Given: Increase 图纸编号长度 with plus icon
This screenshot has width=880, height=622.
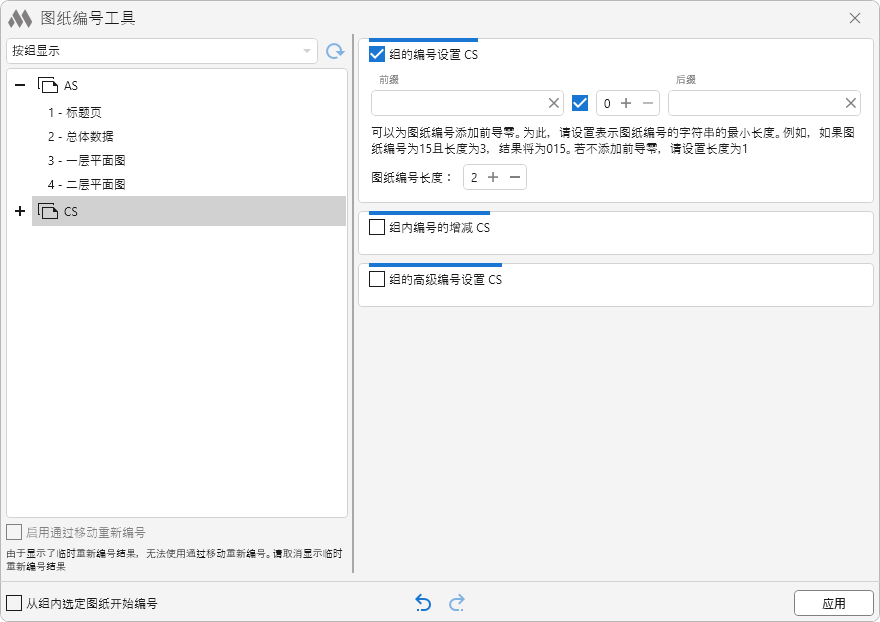Looking at the screenshot, I should pos(493,177).
